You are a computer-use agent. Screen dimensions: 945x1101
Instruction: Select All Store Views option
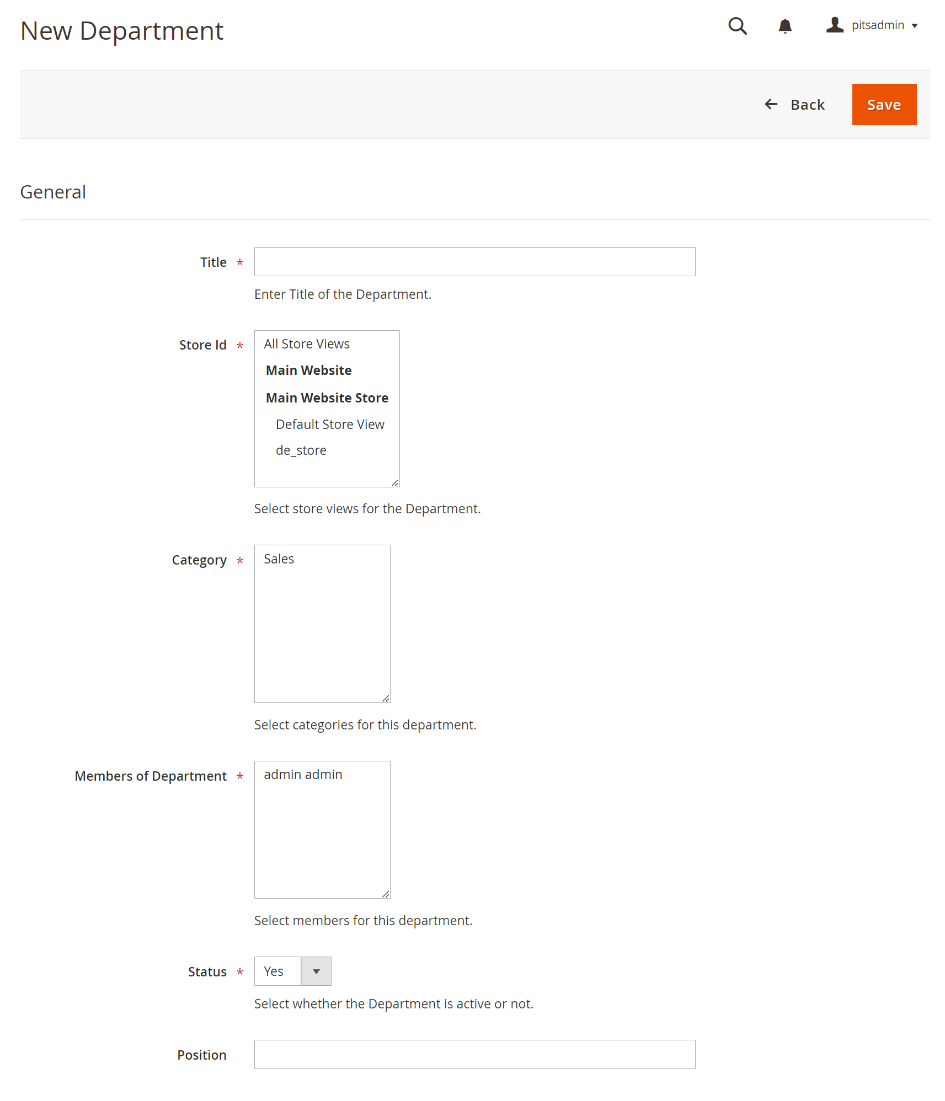click(307, 344)
